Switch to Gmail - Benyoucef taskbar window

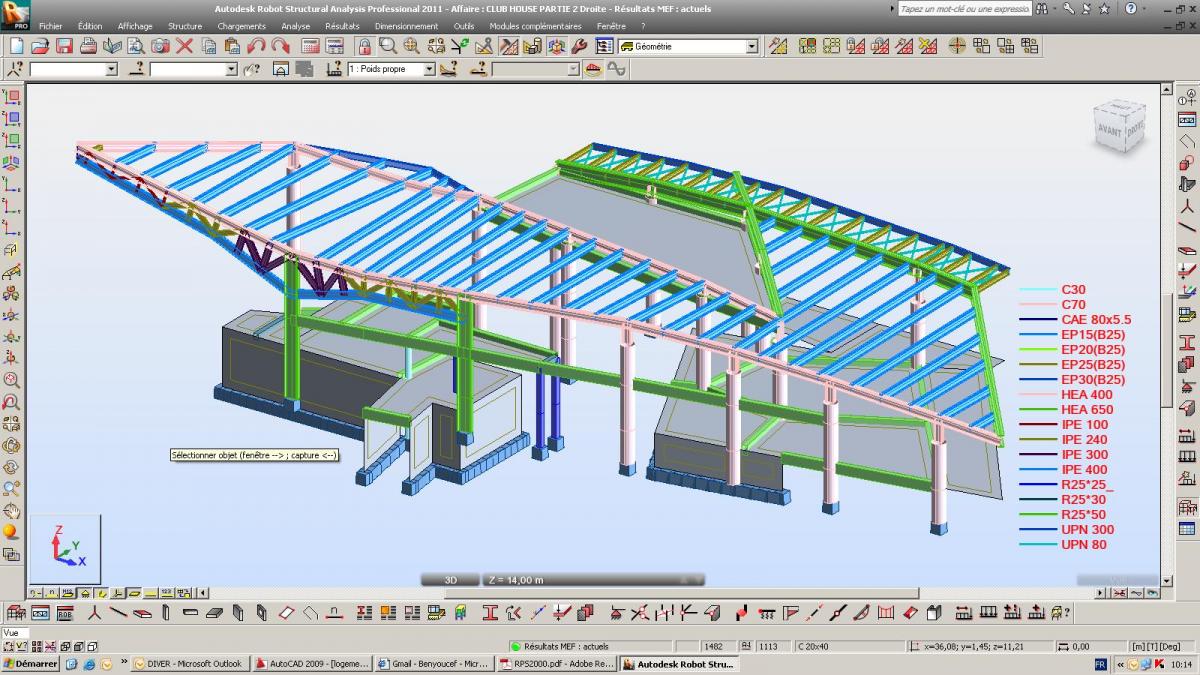pos(434,663)
